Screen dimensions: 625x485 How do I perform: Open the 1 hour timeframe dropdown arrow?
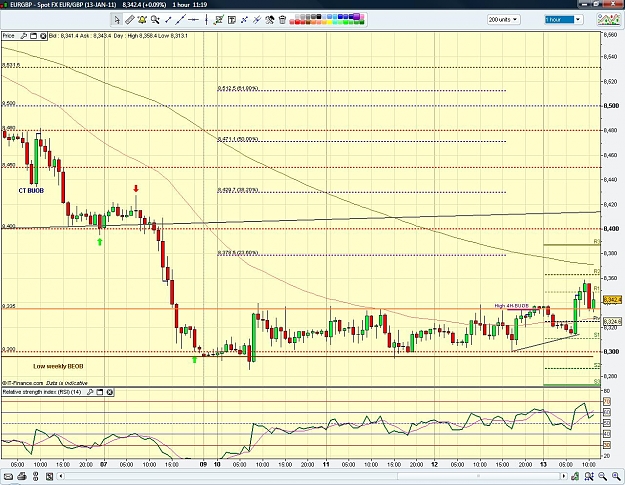(x=578, y=20)
